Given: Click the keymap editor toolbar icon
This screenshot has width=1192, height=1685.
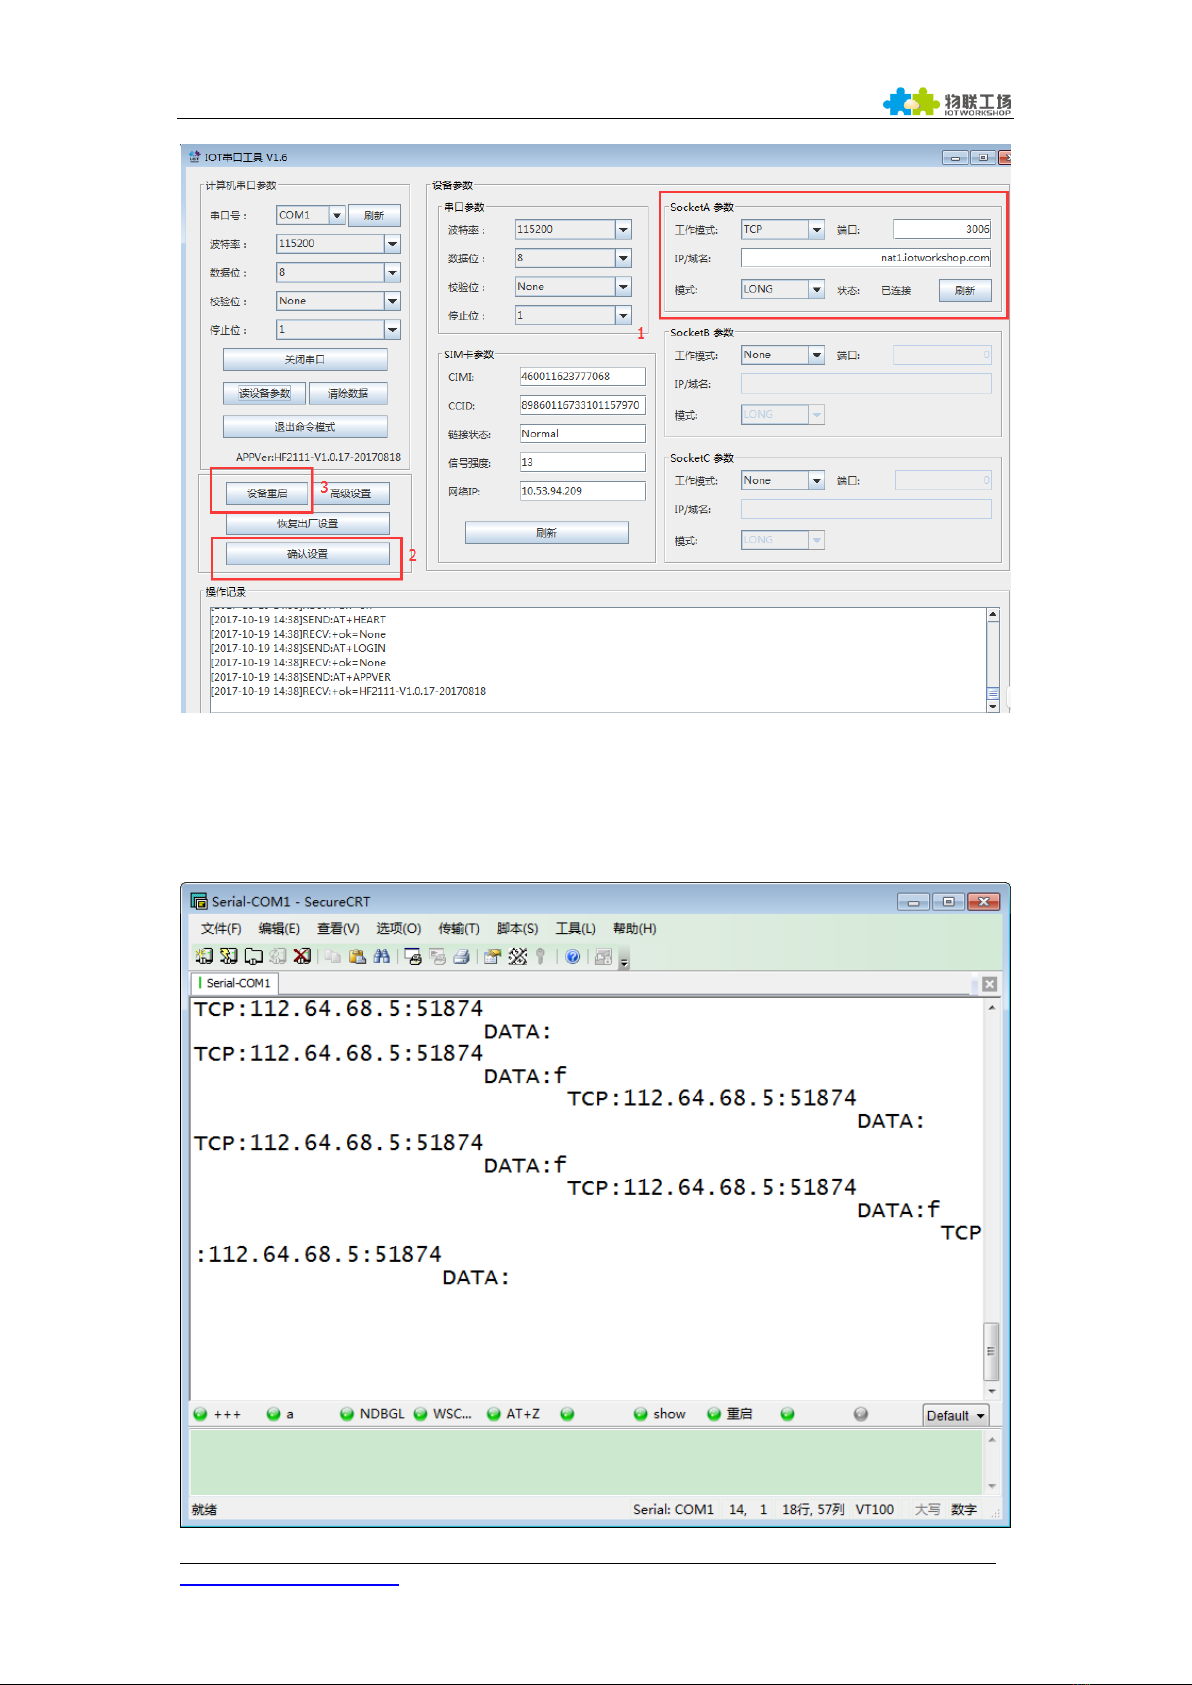Looking at the screenshot, I should pyautogui.click(x=517, y=956).
